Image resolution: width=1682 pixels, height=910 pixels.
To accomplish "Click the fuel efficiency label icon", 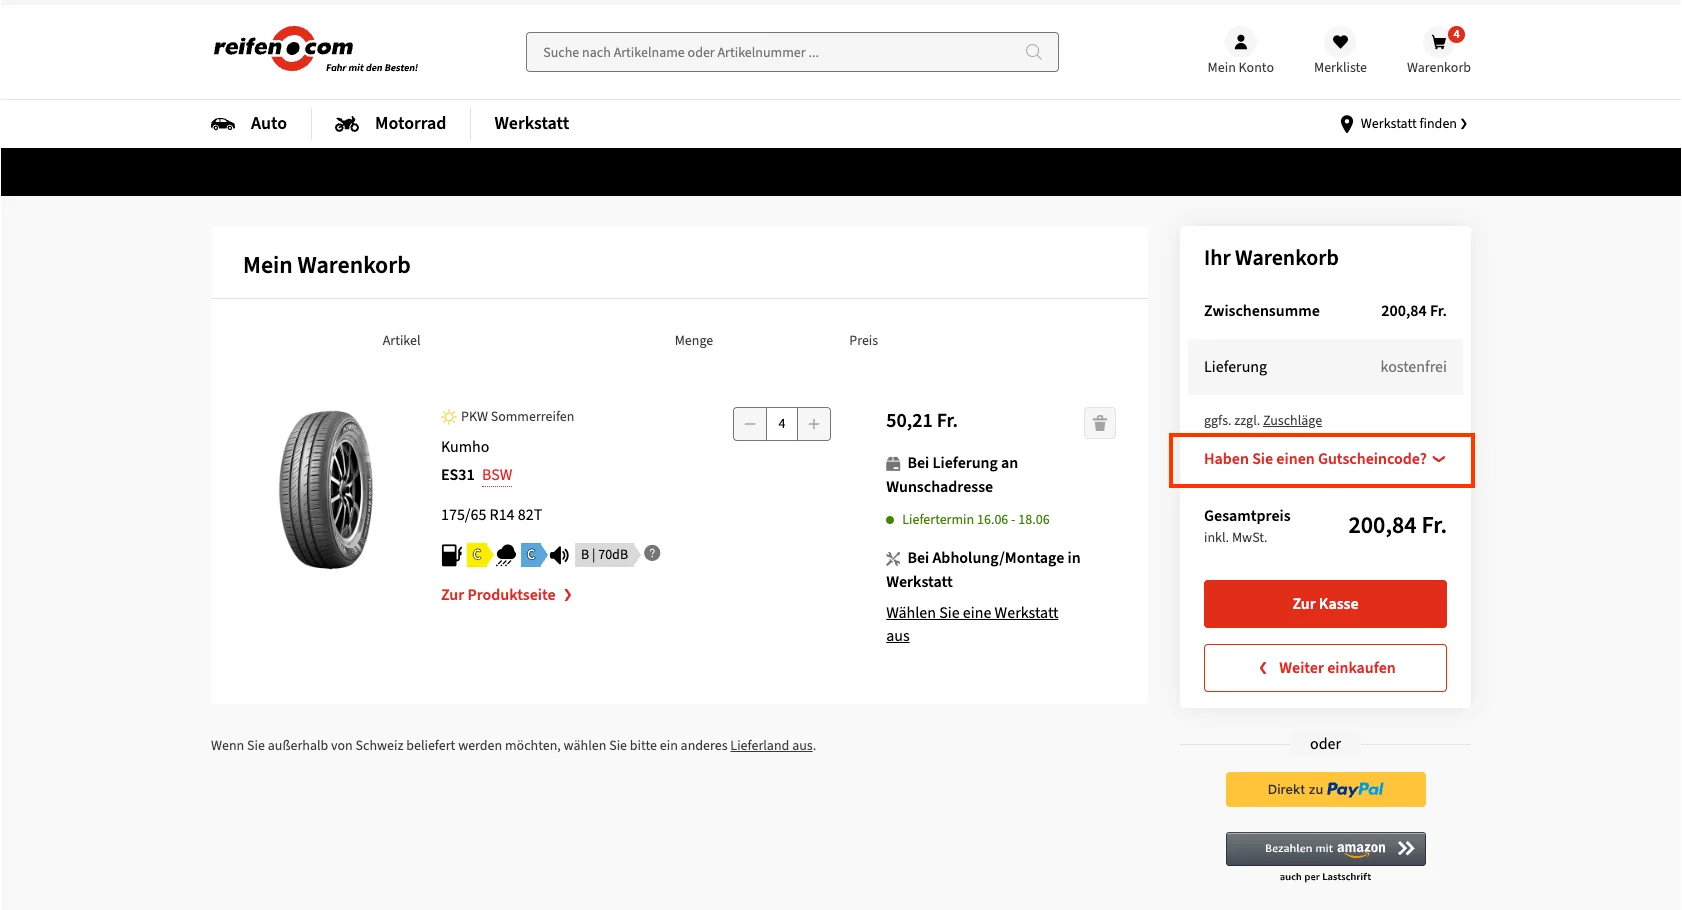I will pos(451,555).
